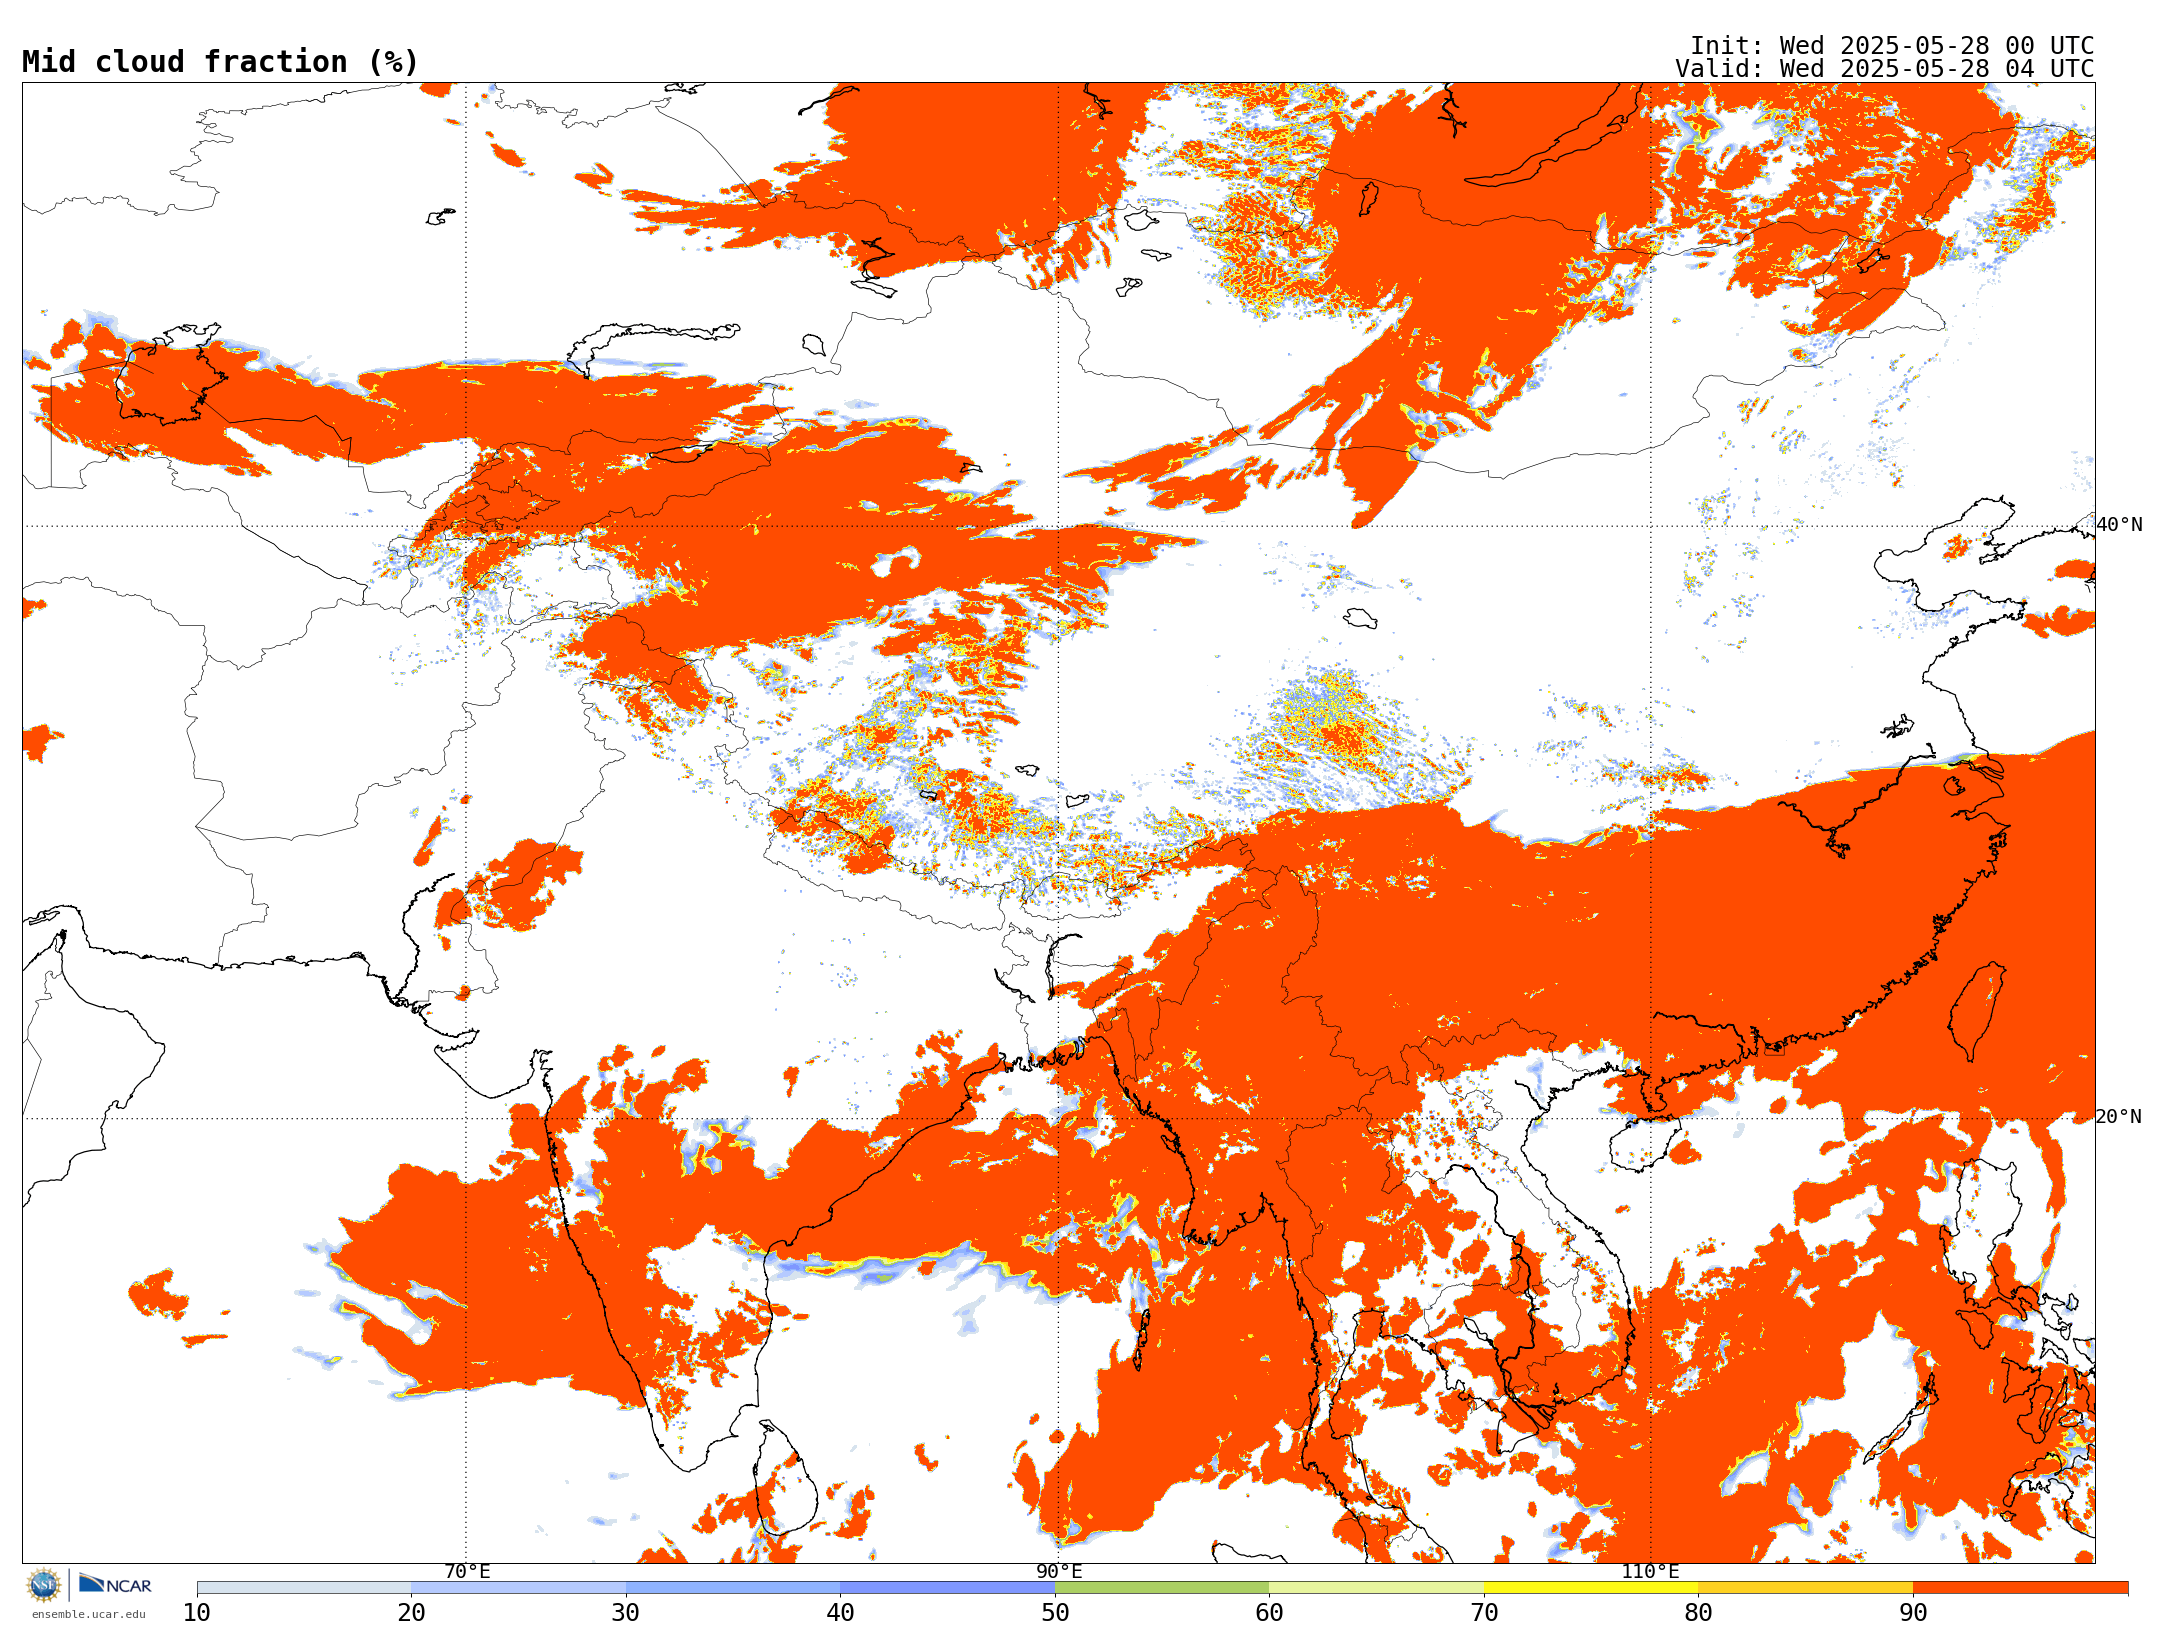Click the Hainan island outline

(1645, 1144)
